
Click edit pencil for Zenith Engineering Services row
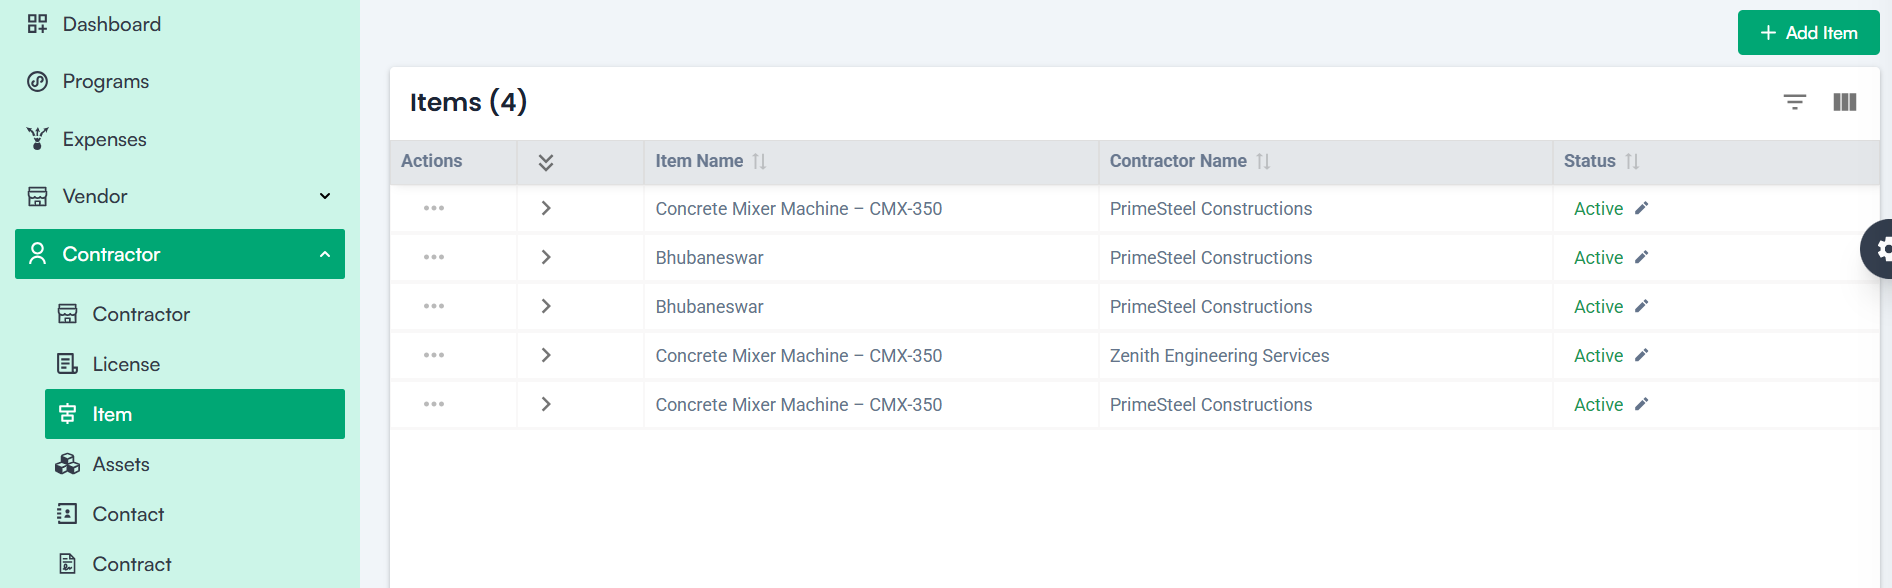click(x=1641, y=355)
